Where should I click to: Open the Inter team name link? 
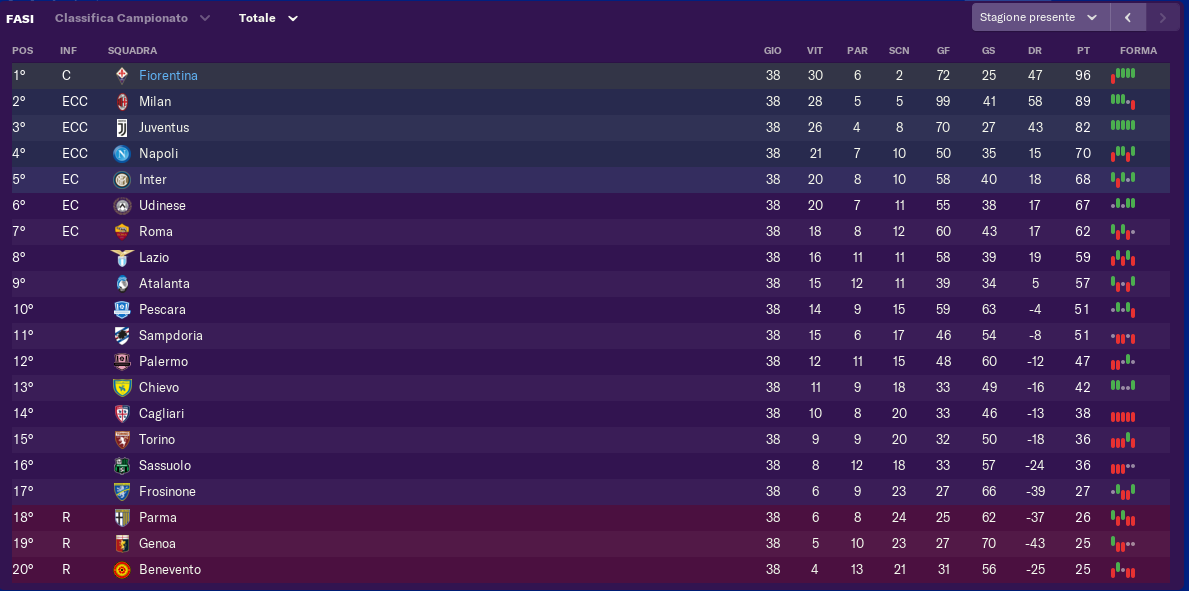point(152,180)
